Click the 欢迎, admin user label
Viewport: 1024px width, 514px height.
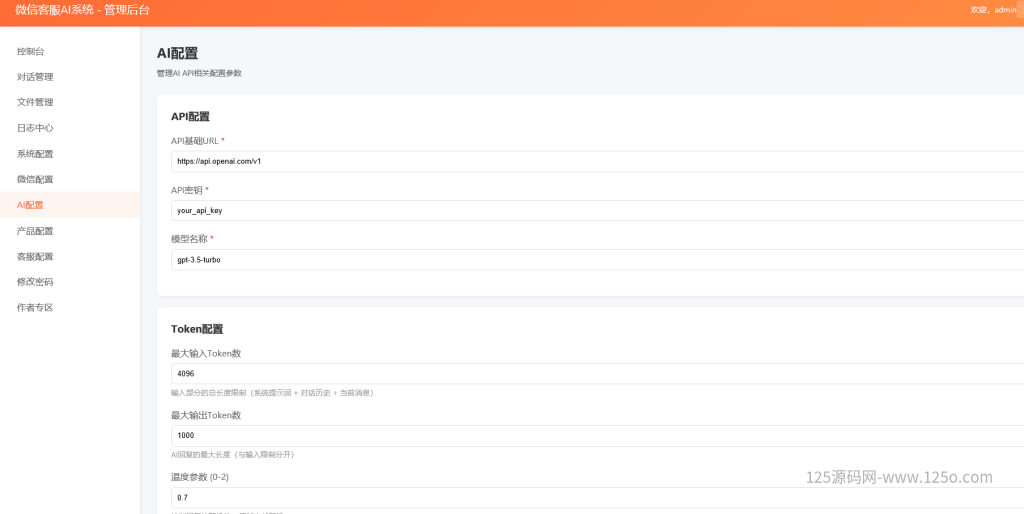[x=992, y=10]
